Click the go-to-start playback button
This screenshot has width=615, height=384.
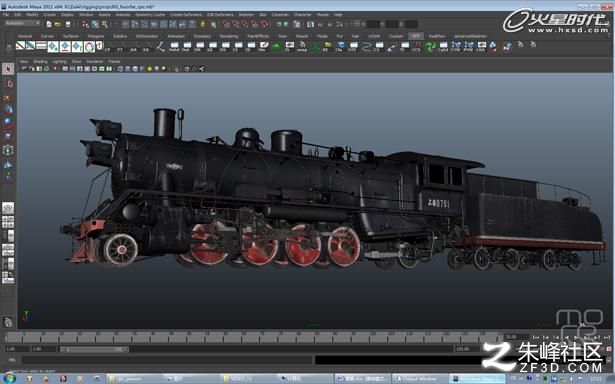(x=535, y=337)
